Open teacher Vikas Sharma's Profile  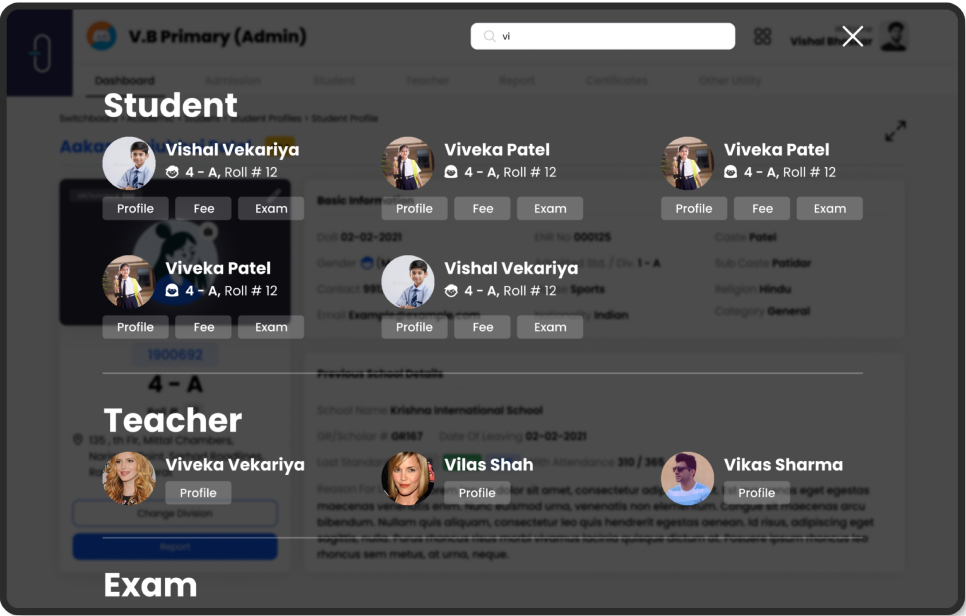(x=756, y=493)
